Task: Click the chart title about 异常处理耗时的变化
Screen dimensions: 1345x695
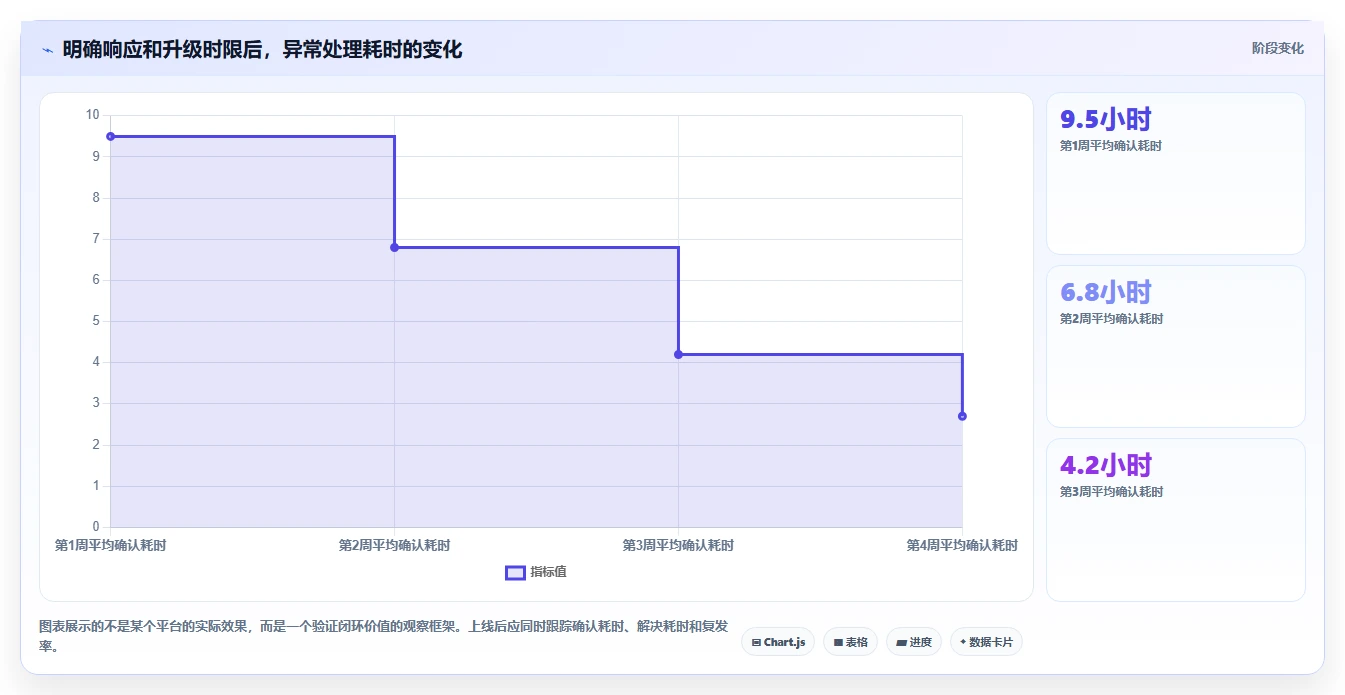Action: (262, 50)
